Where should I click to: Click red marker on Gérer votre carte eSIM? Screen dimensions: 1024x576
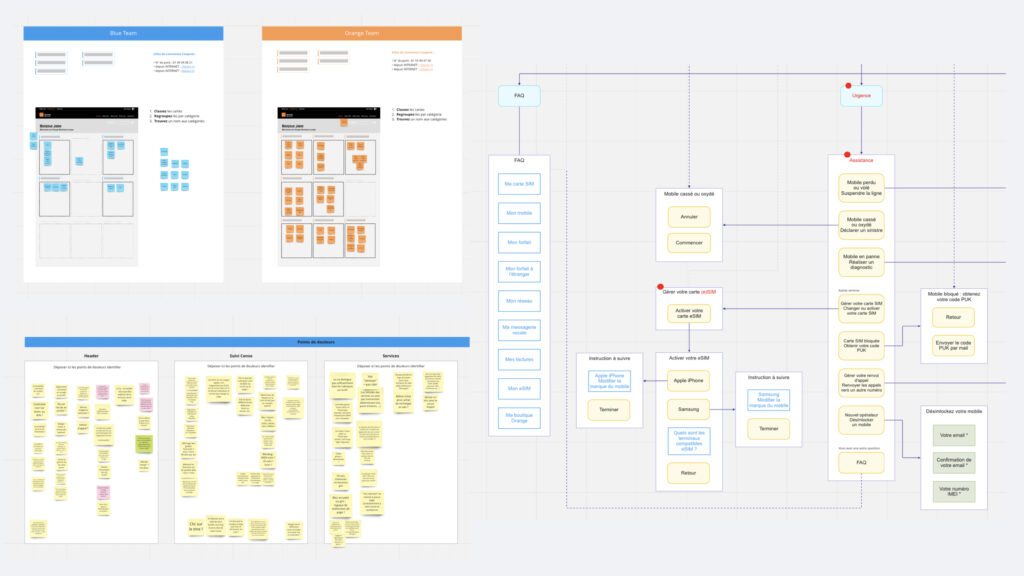(660, 287)
